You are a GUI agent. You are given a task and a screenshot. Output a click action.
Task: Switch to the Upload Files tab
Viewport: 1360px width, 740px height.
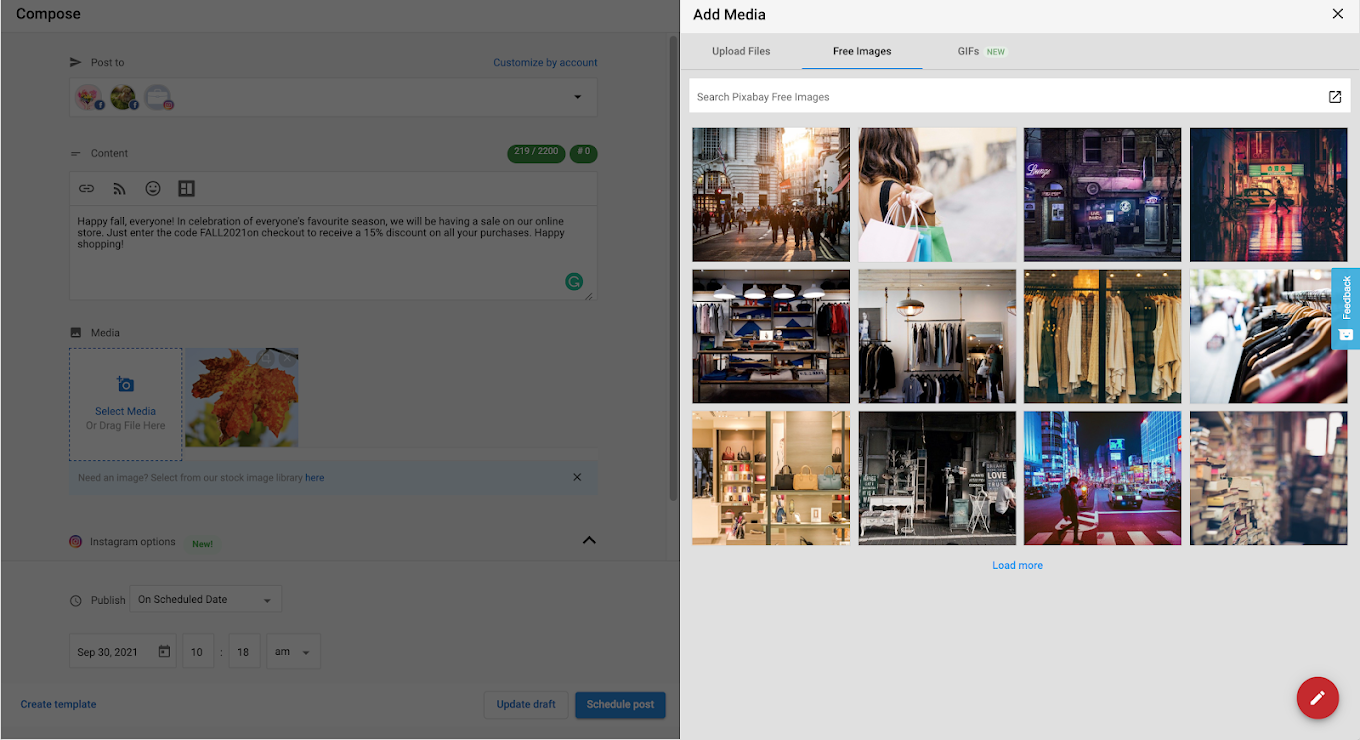[x=741, y=51]
